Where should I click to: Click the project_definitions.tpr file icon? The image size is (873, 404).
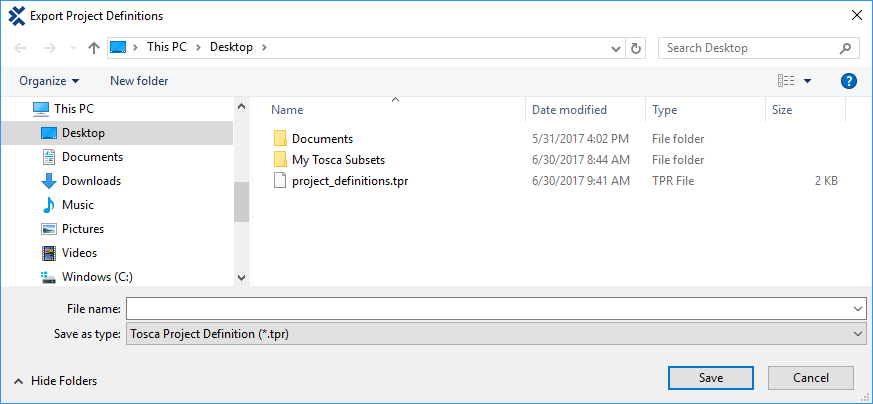pyautogui.click(x=280, y=181)
